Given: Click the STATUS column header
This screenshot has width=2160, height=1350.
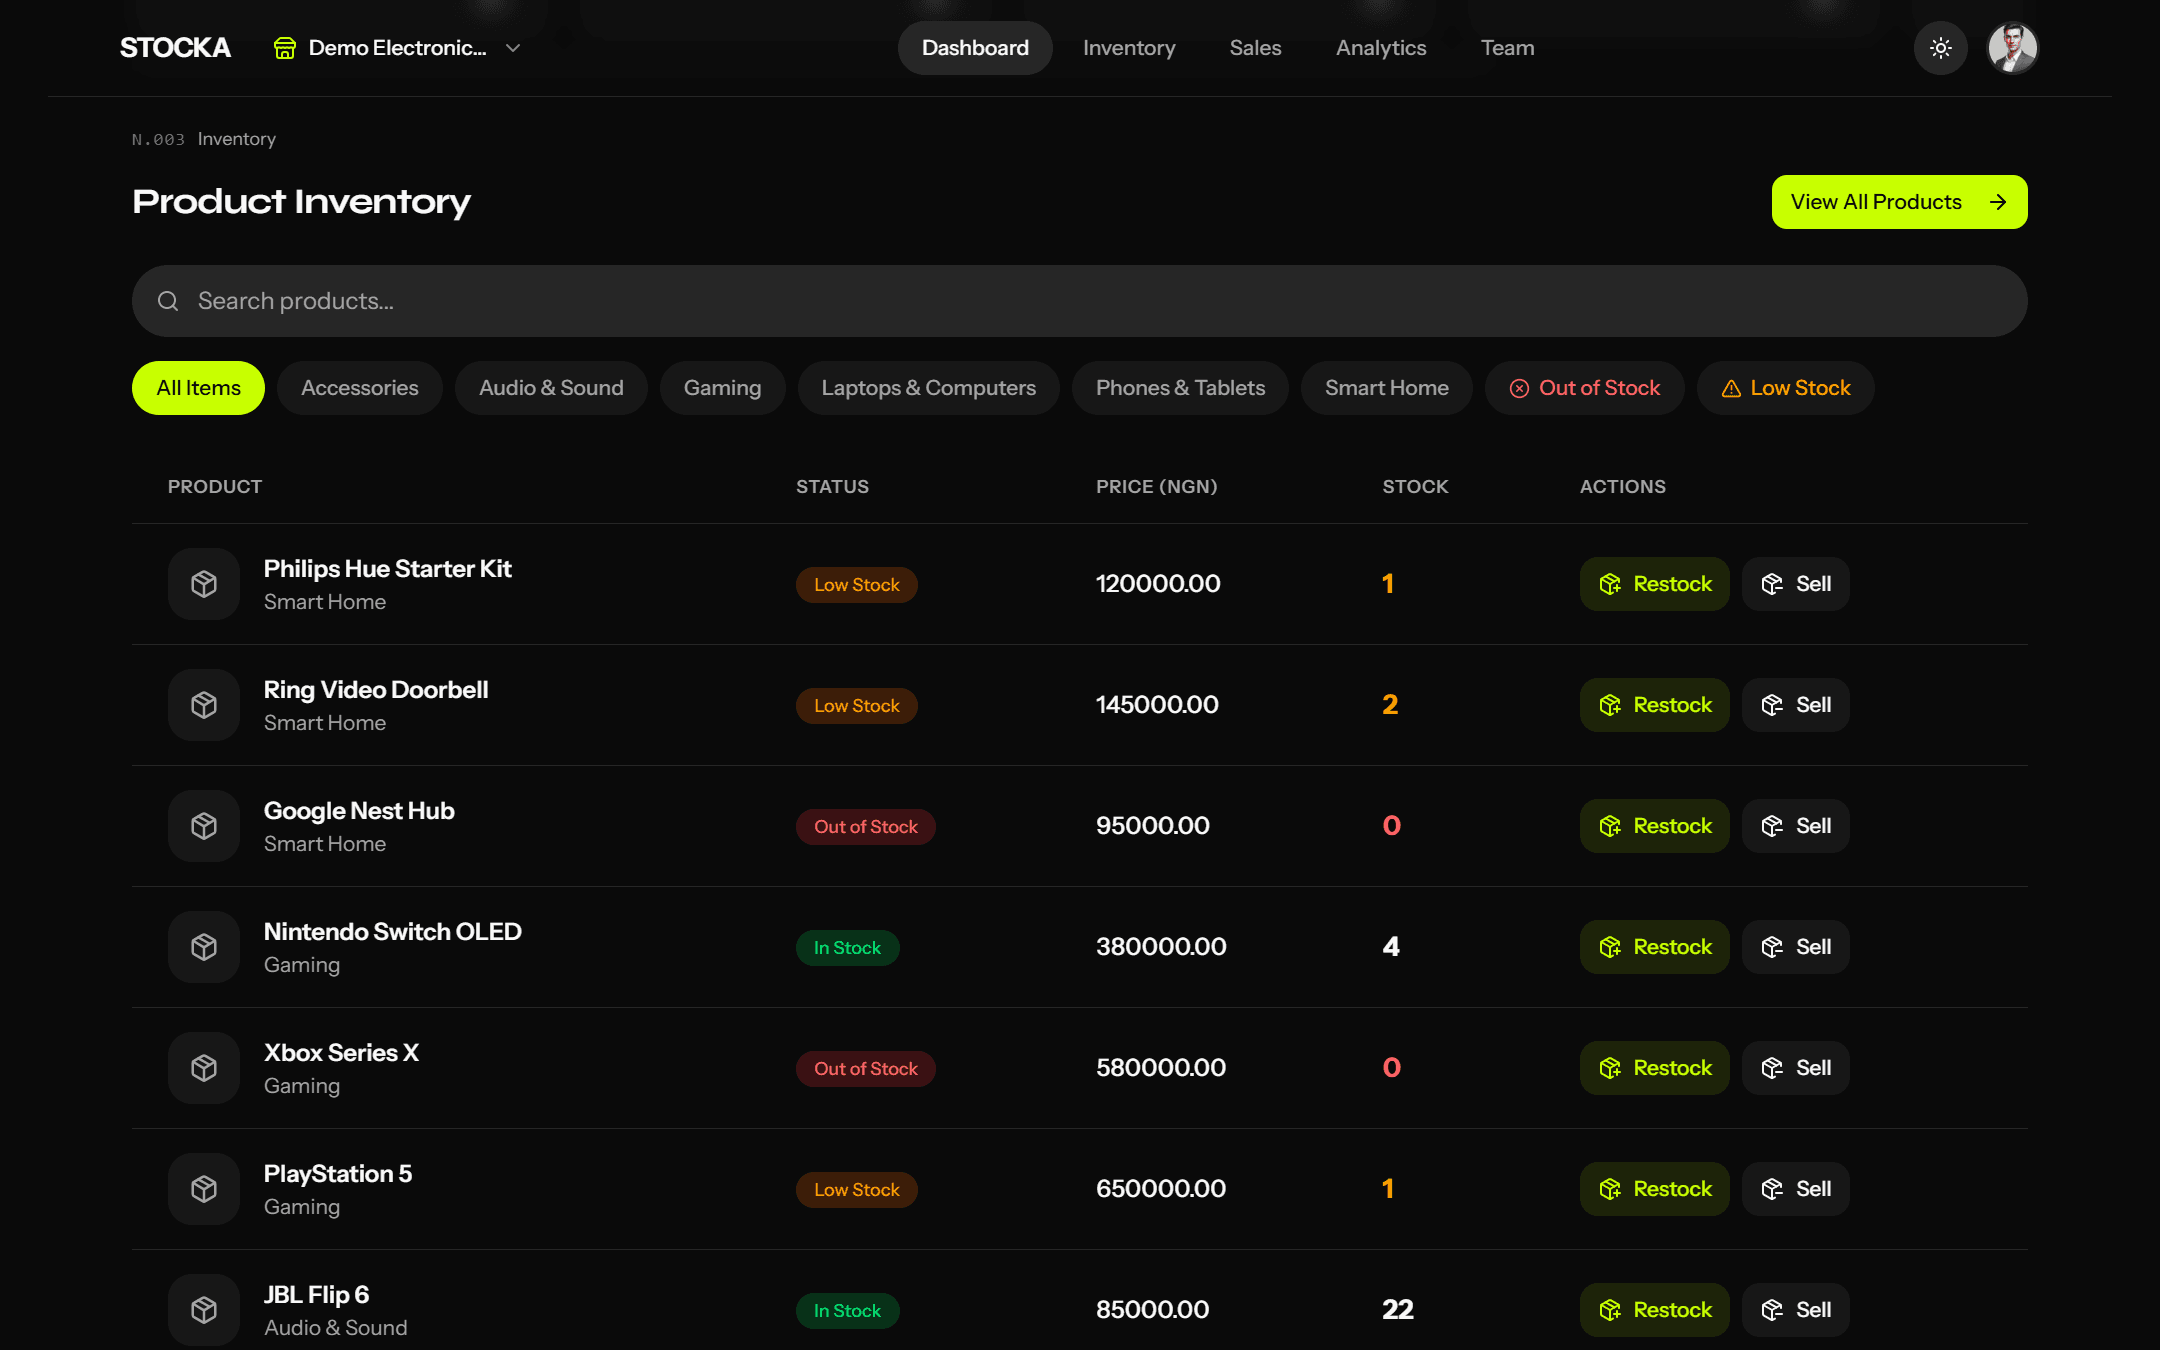Looking at the screenshot, I should point(832,487).
